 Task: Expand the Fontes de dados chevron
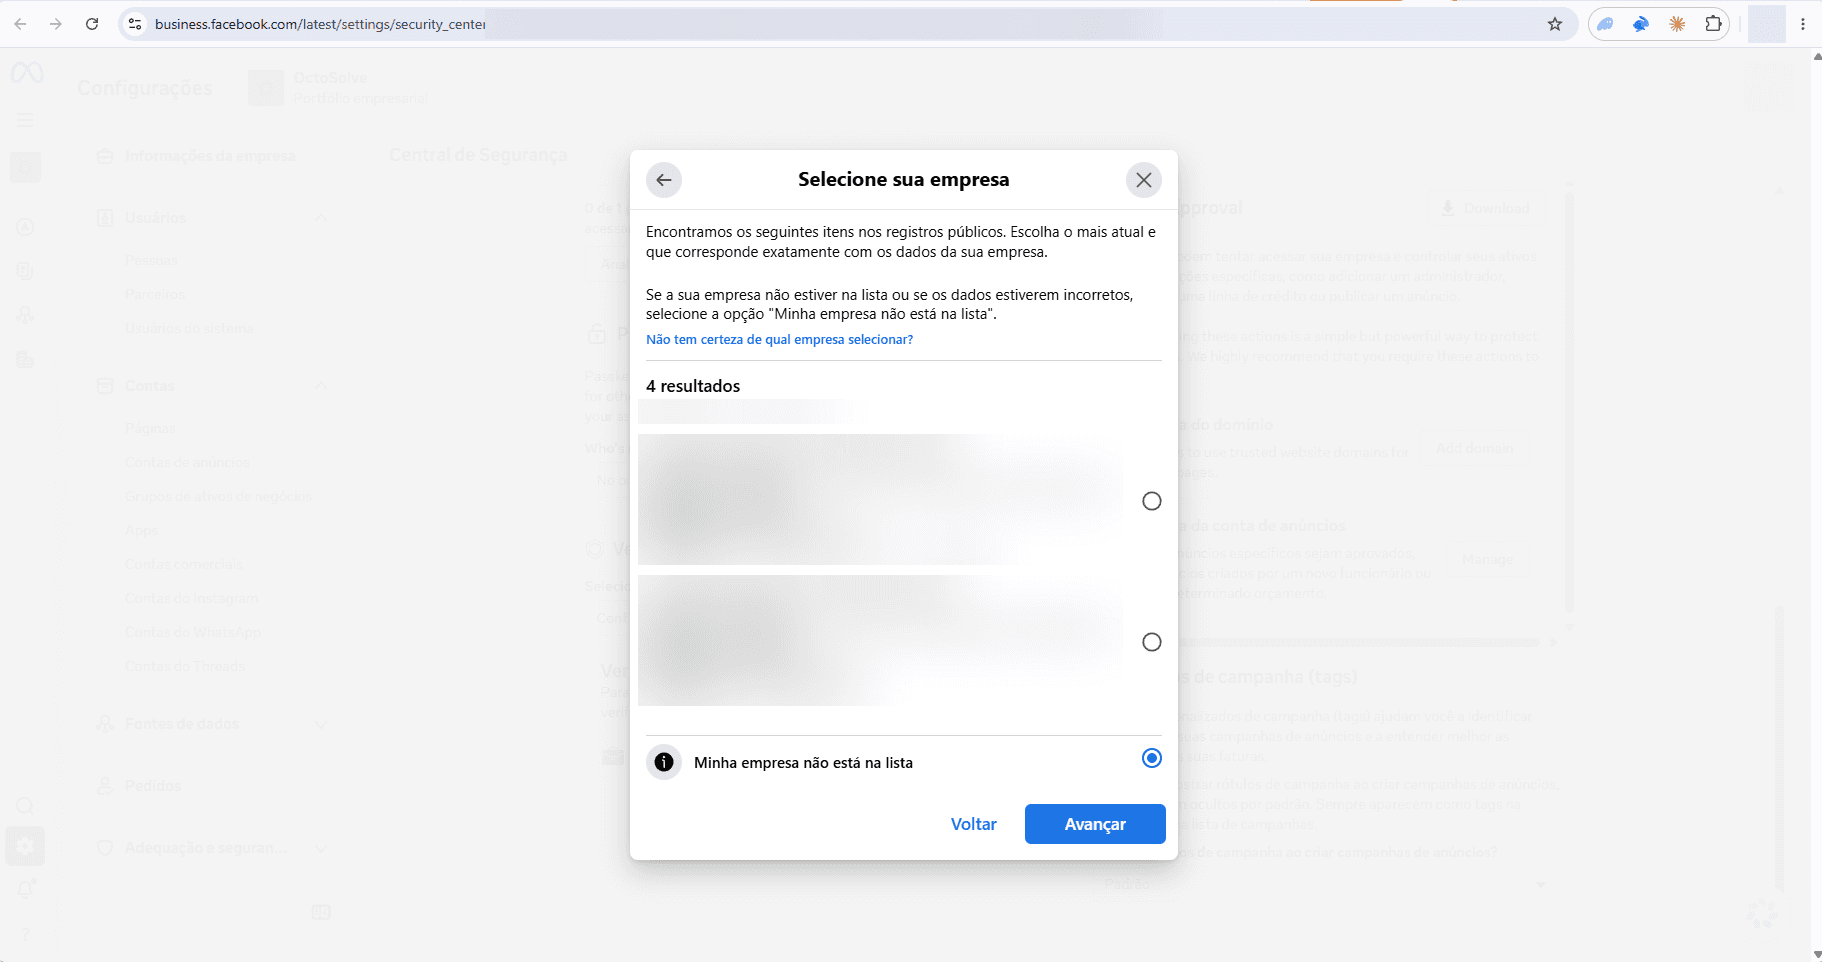pyautogui.click(x=321, y=724)
